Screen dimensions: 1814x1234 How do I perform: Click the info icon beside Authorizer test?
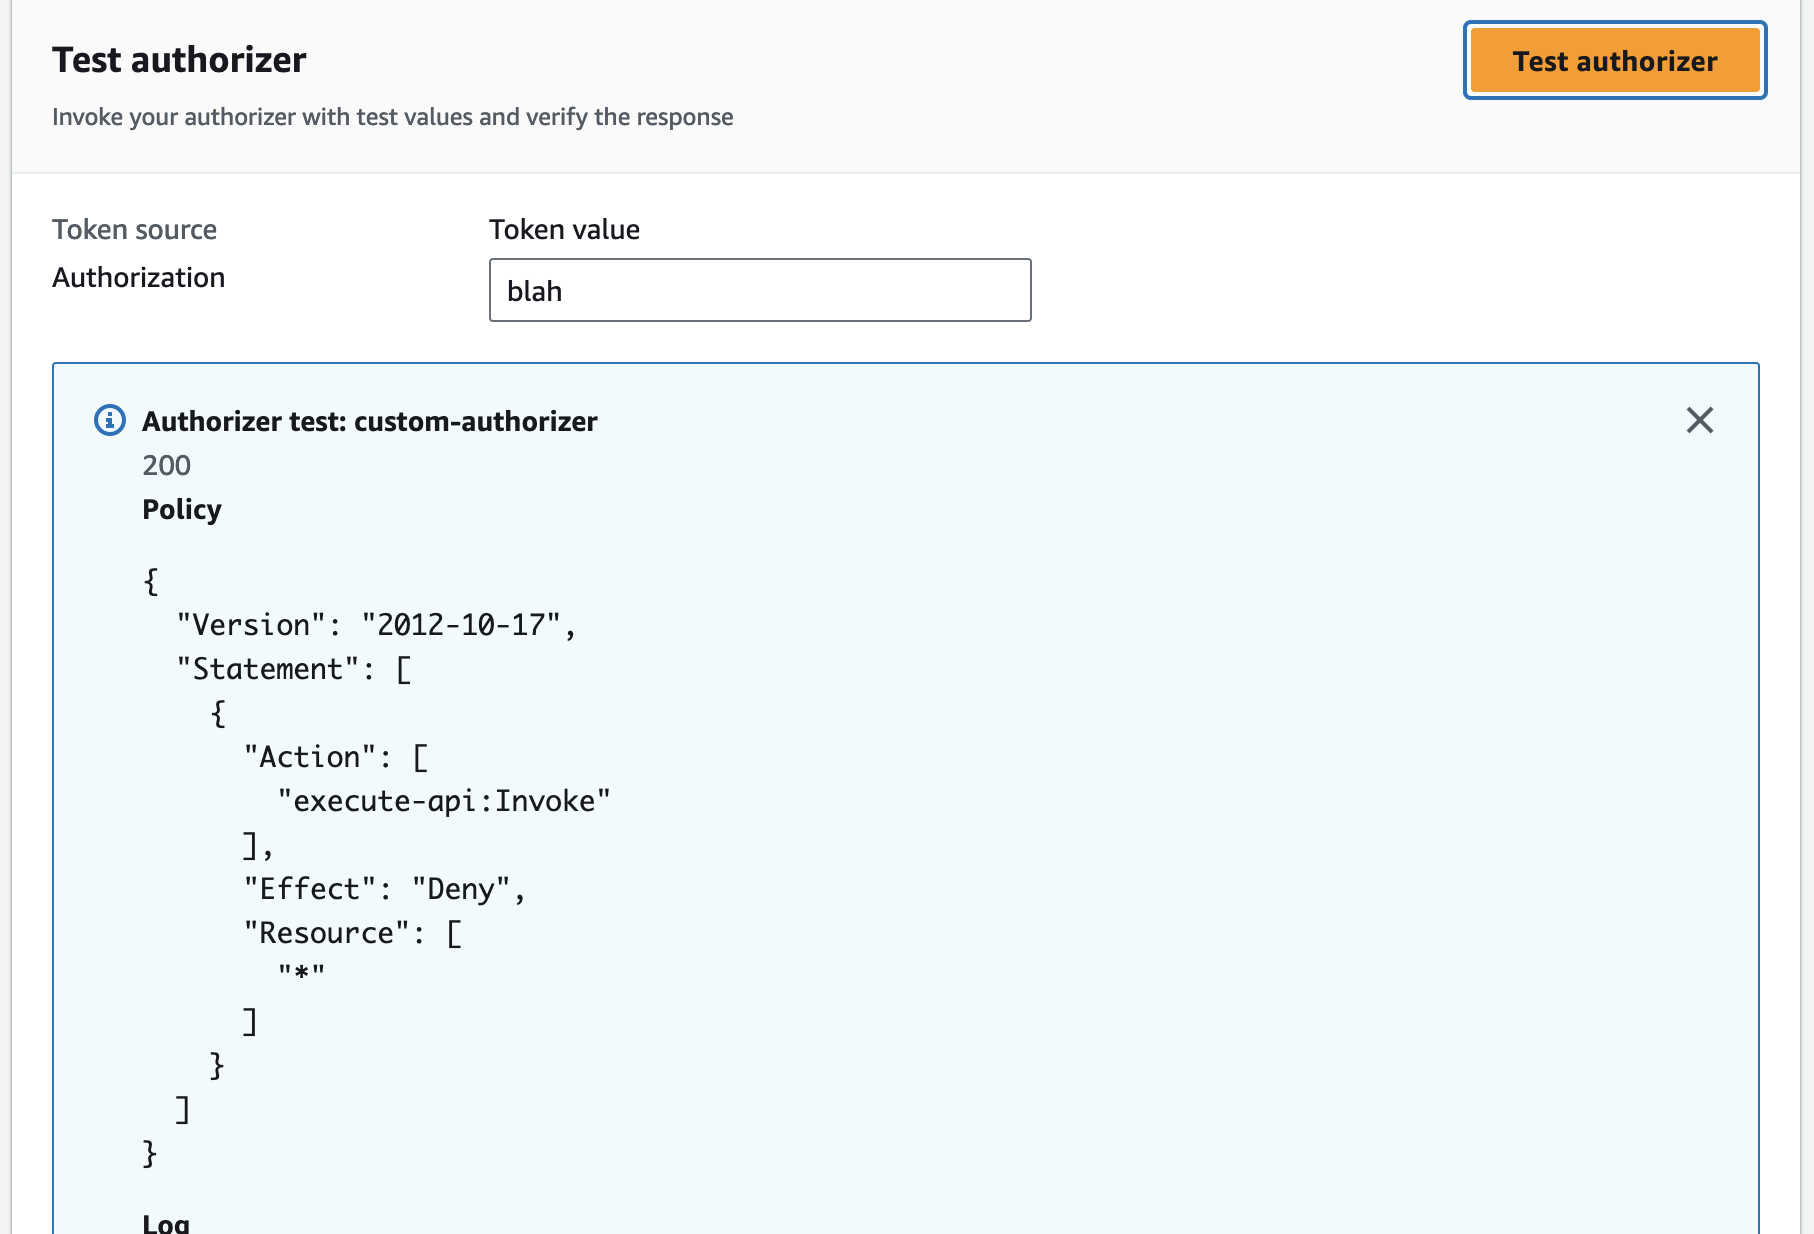110,421
